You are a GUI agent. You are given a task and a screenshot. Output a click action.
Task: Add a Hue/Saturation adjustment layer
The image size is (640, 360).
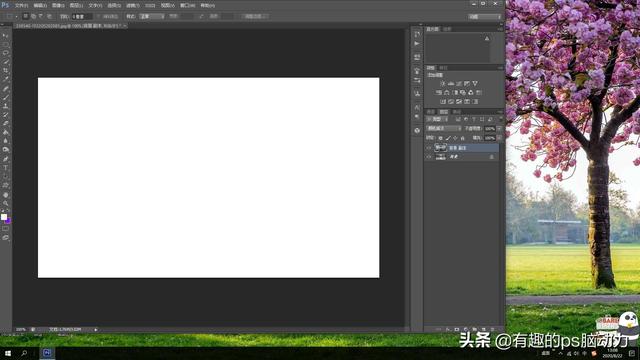pos(439,93)
